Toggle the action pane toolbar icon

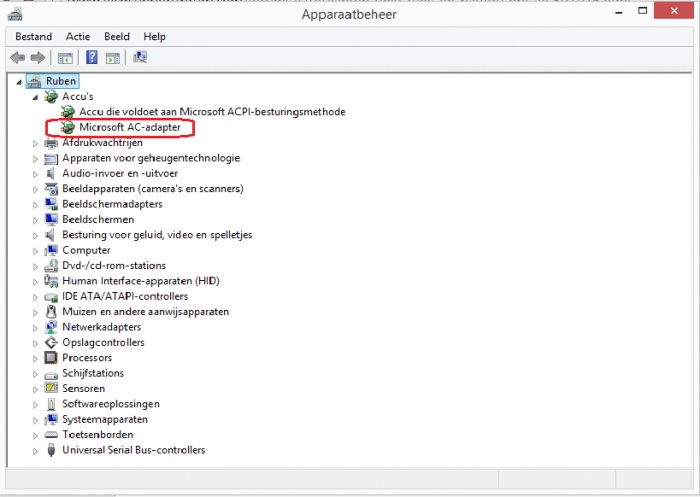[x=113, y=58]
